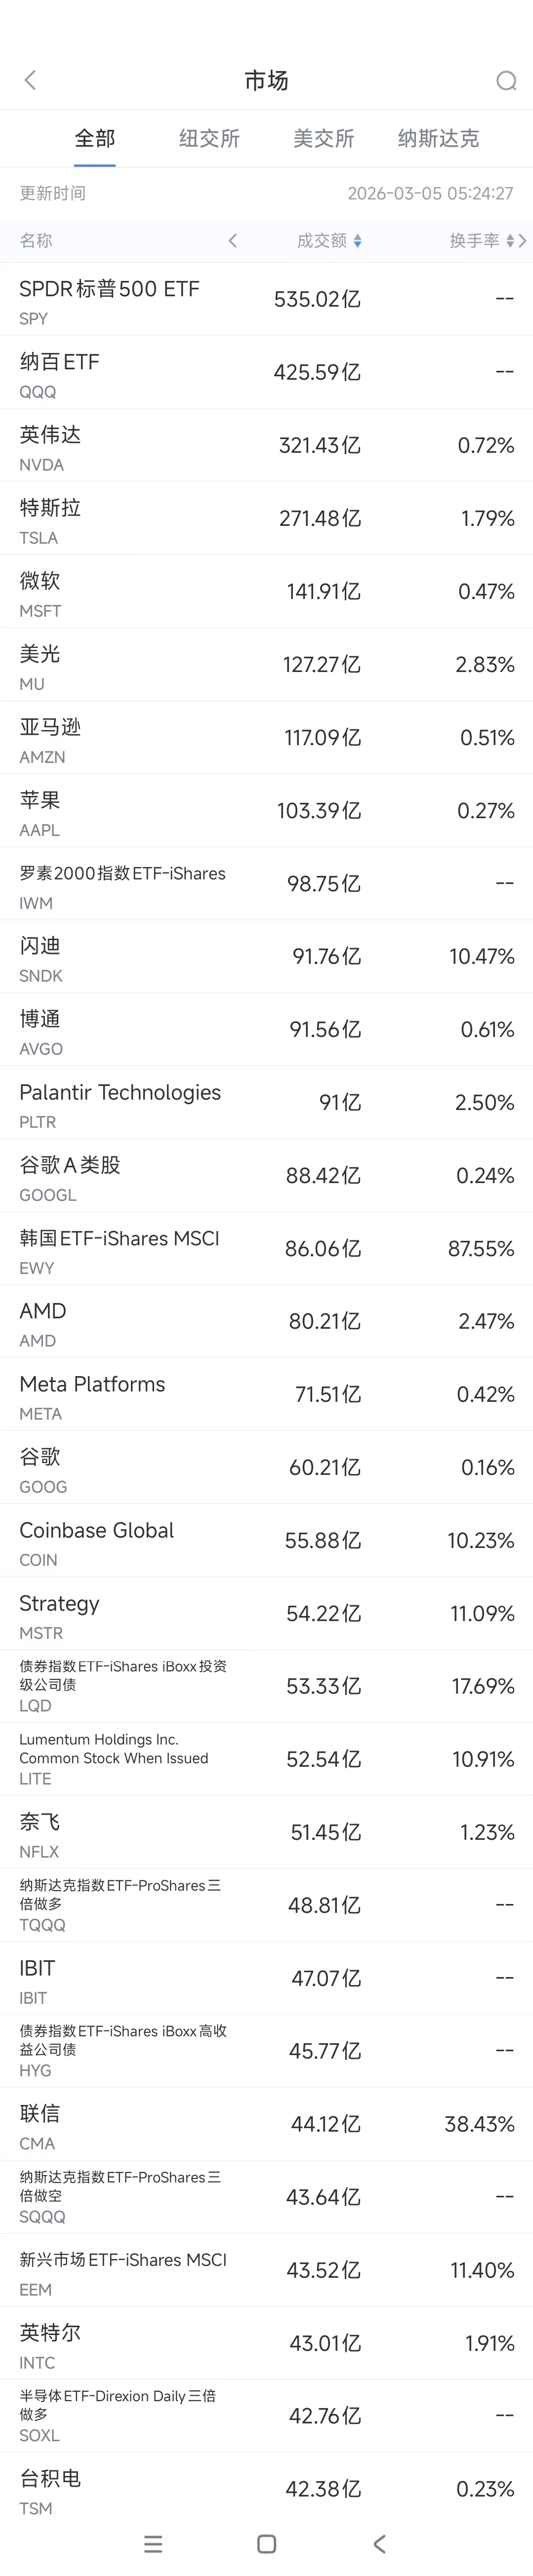The image size is (533, 2576).
Task: Open 特斯拉 TSLA stock details
Action: pyautogui.click(x=266, y=519)
